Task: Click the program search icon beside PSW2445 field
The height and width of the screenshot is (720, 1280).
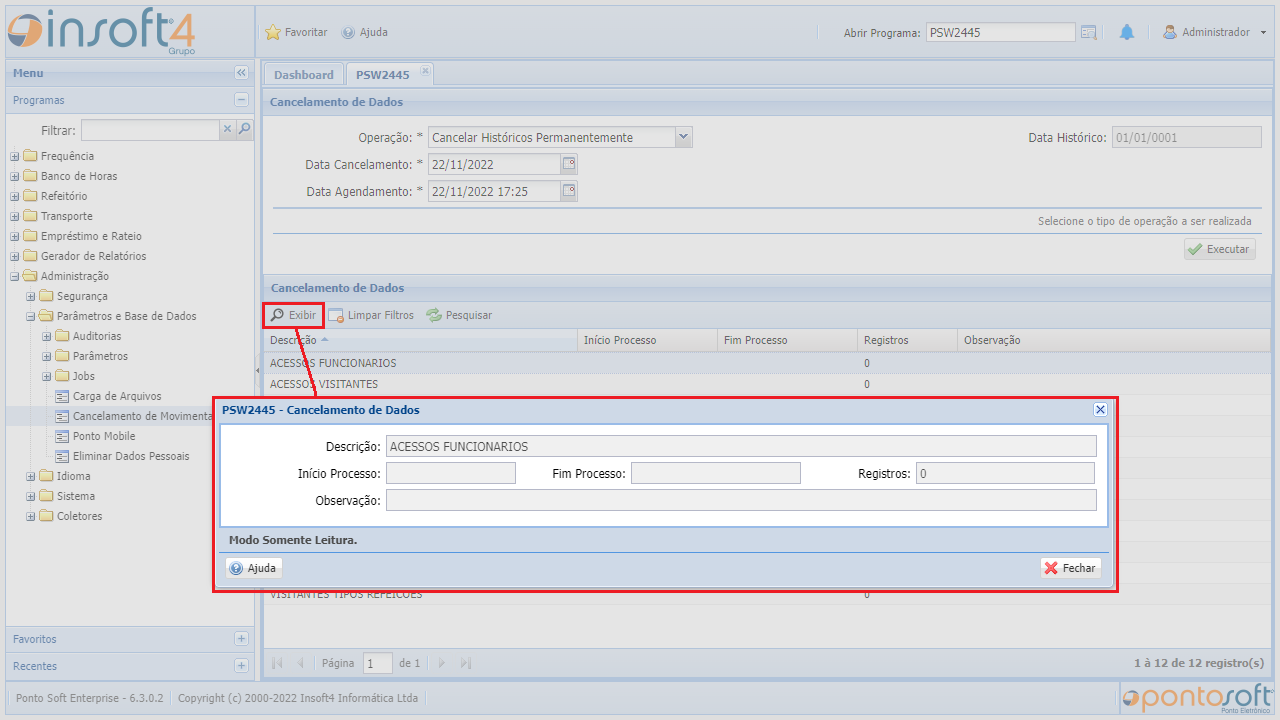Action: [x=1089, y=32]
